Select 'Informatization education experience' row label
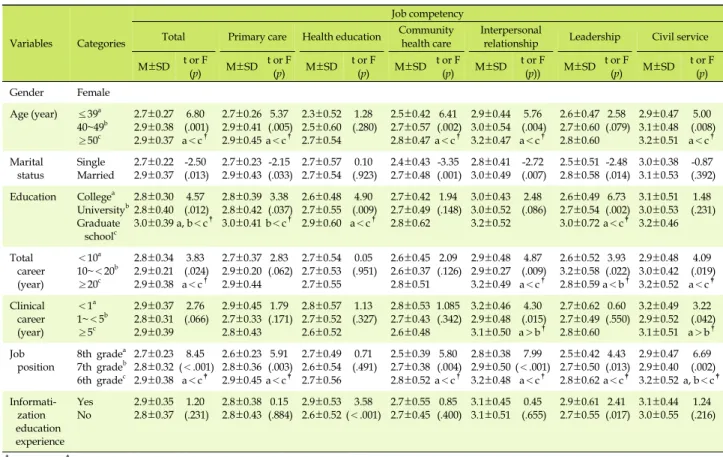723x457 pixels. [x=35, y=421]
